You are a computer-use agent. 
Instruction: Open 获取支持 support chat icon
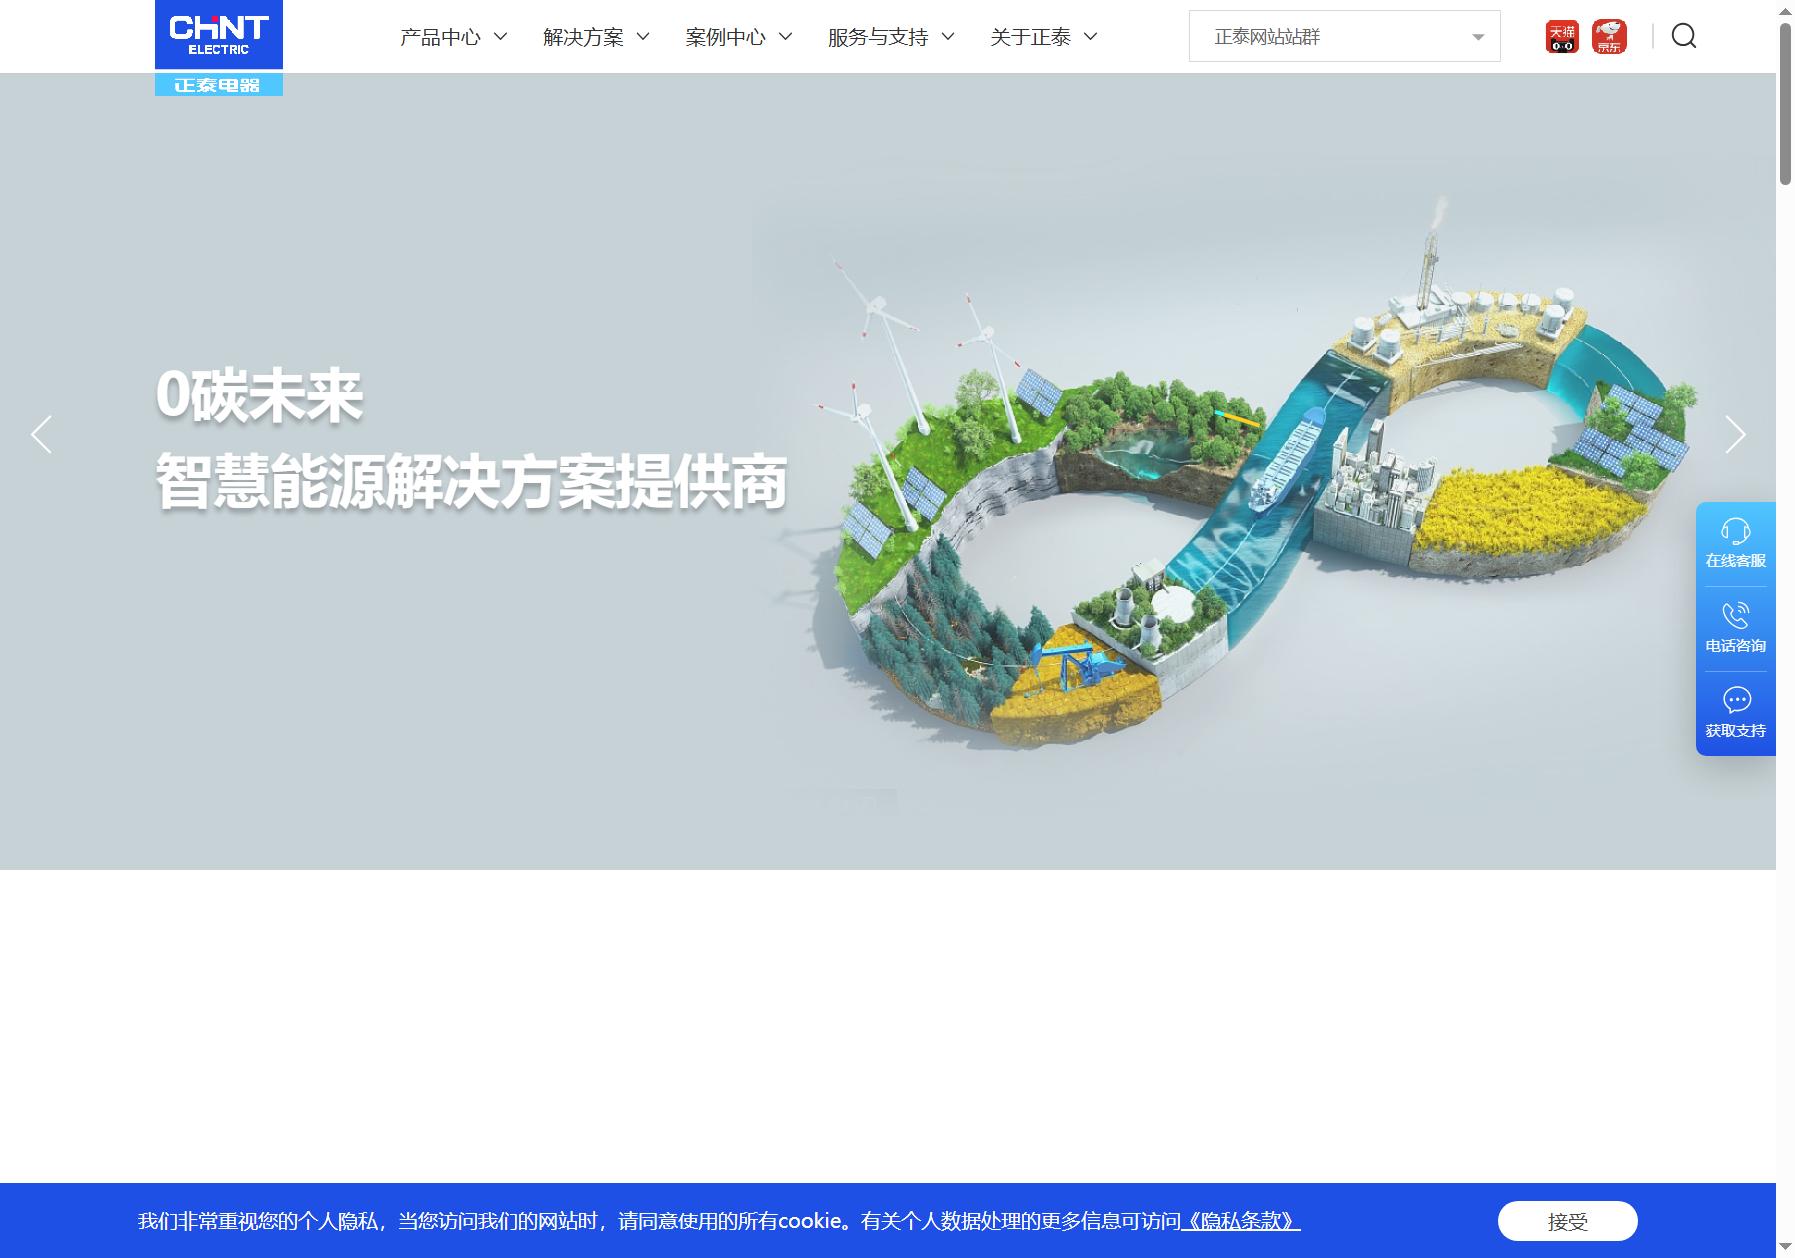tap(1736, 700)
